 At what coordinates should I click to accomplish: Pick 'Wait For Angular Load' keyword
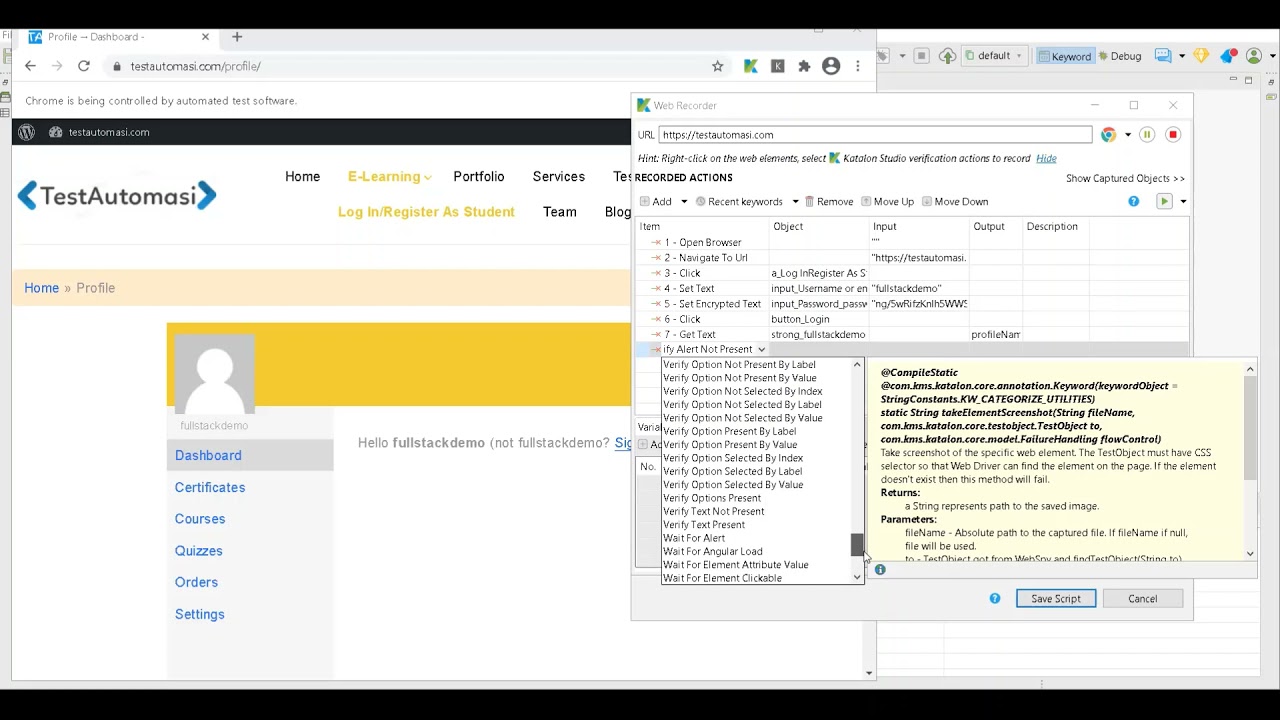[712, 551]
